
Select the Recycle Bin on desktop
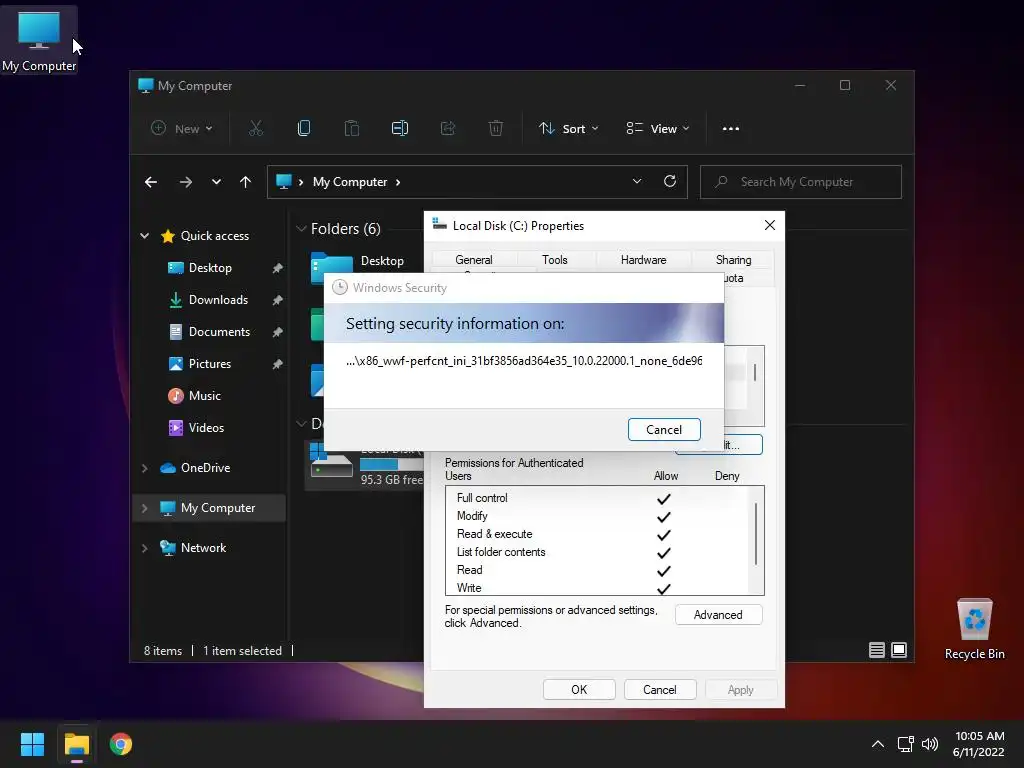coord(974,628)
